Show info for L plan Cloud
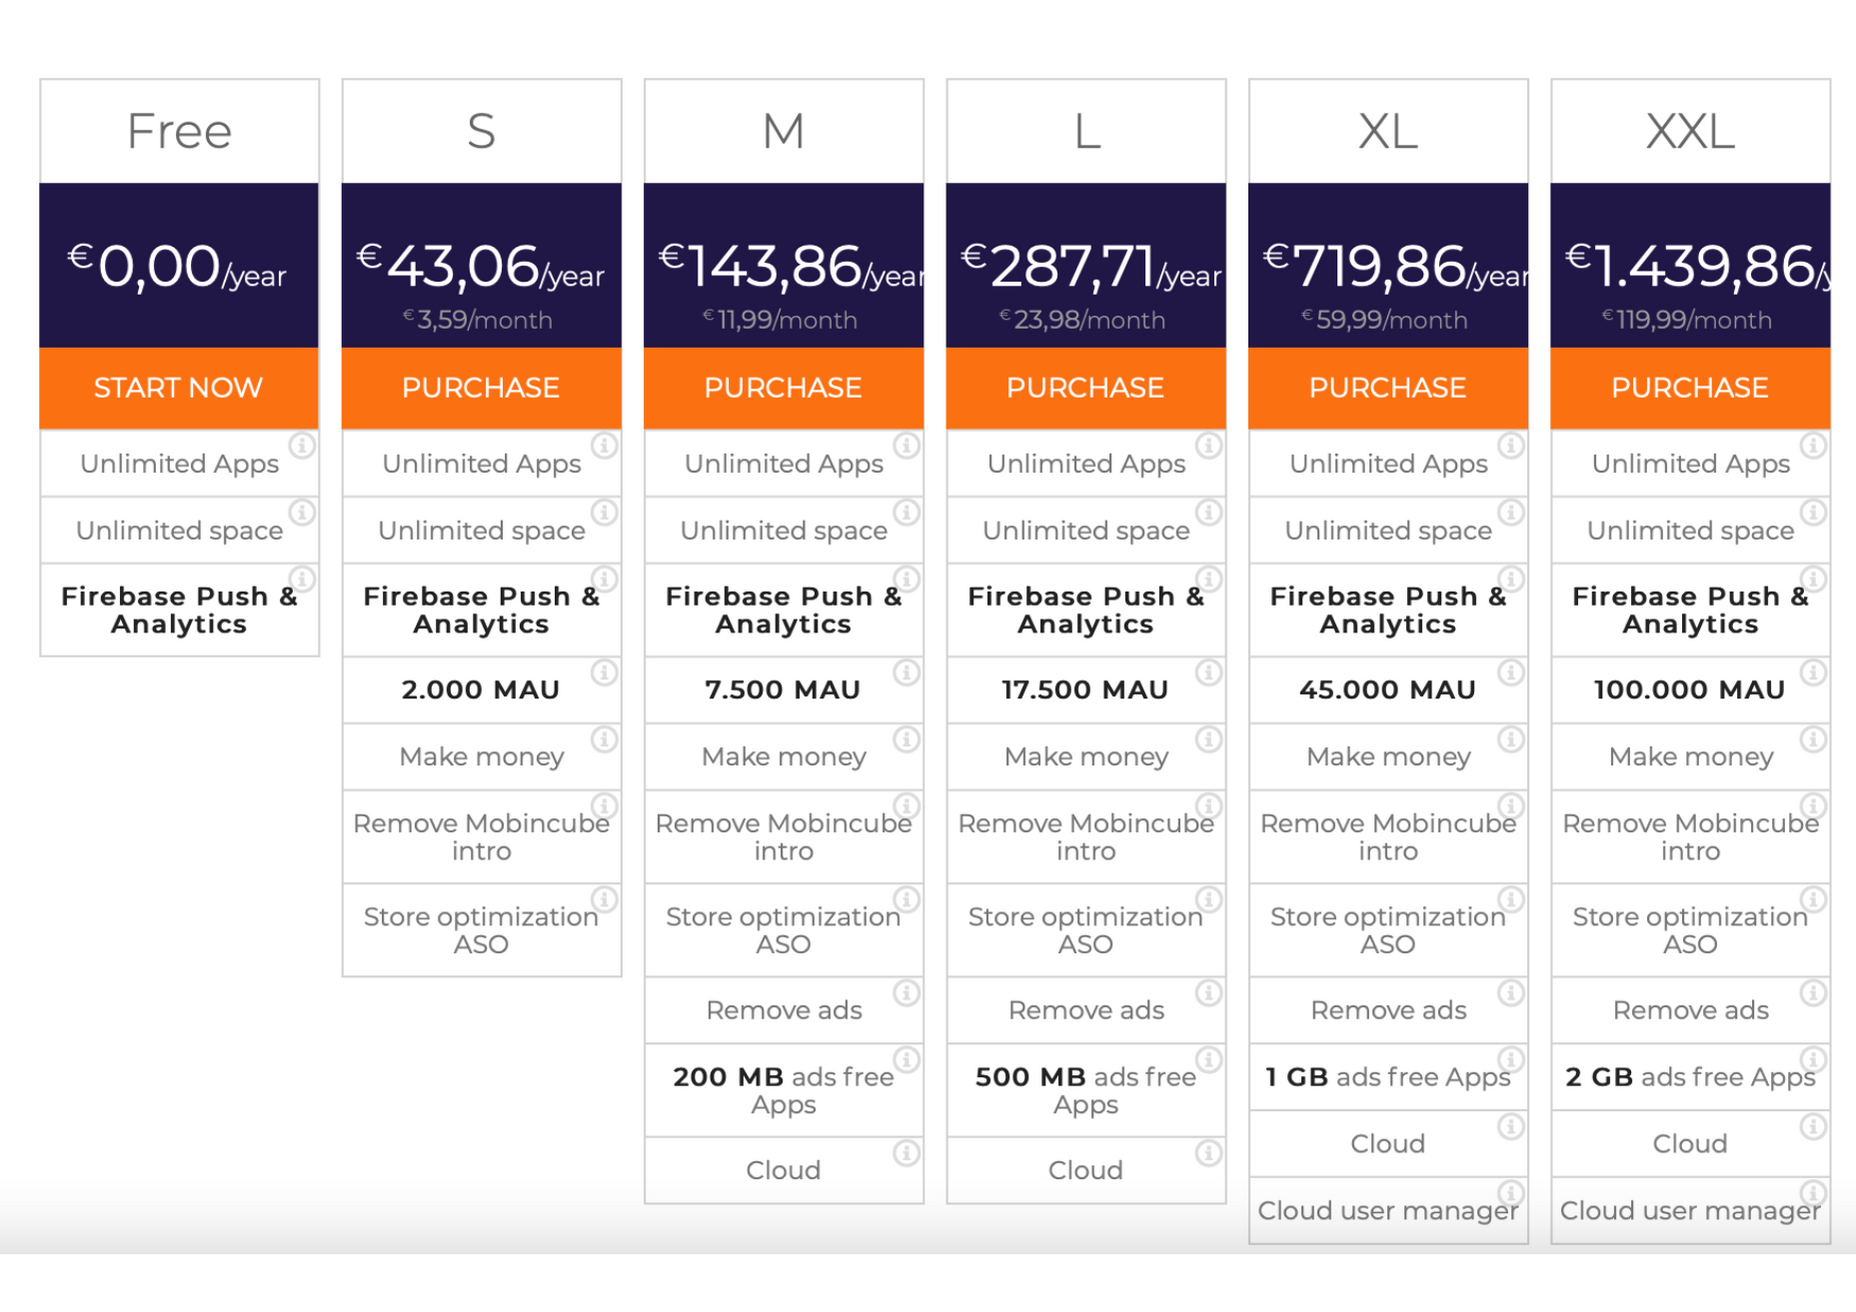Image resolution: width=1856 pixels, height=1312 pixels. click(x=1209, y=1153)
